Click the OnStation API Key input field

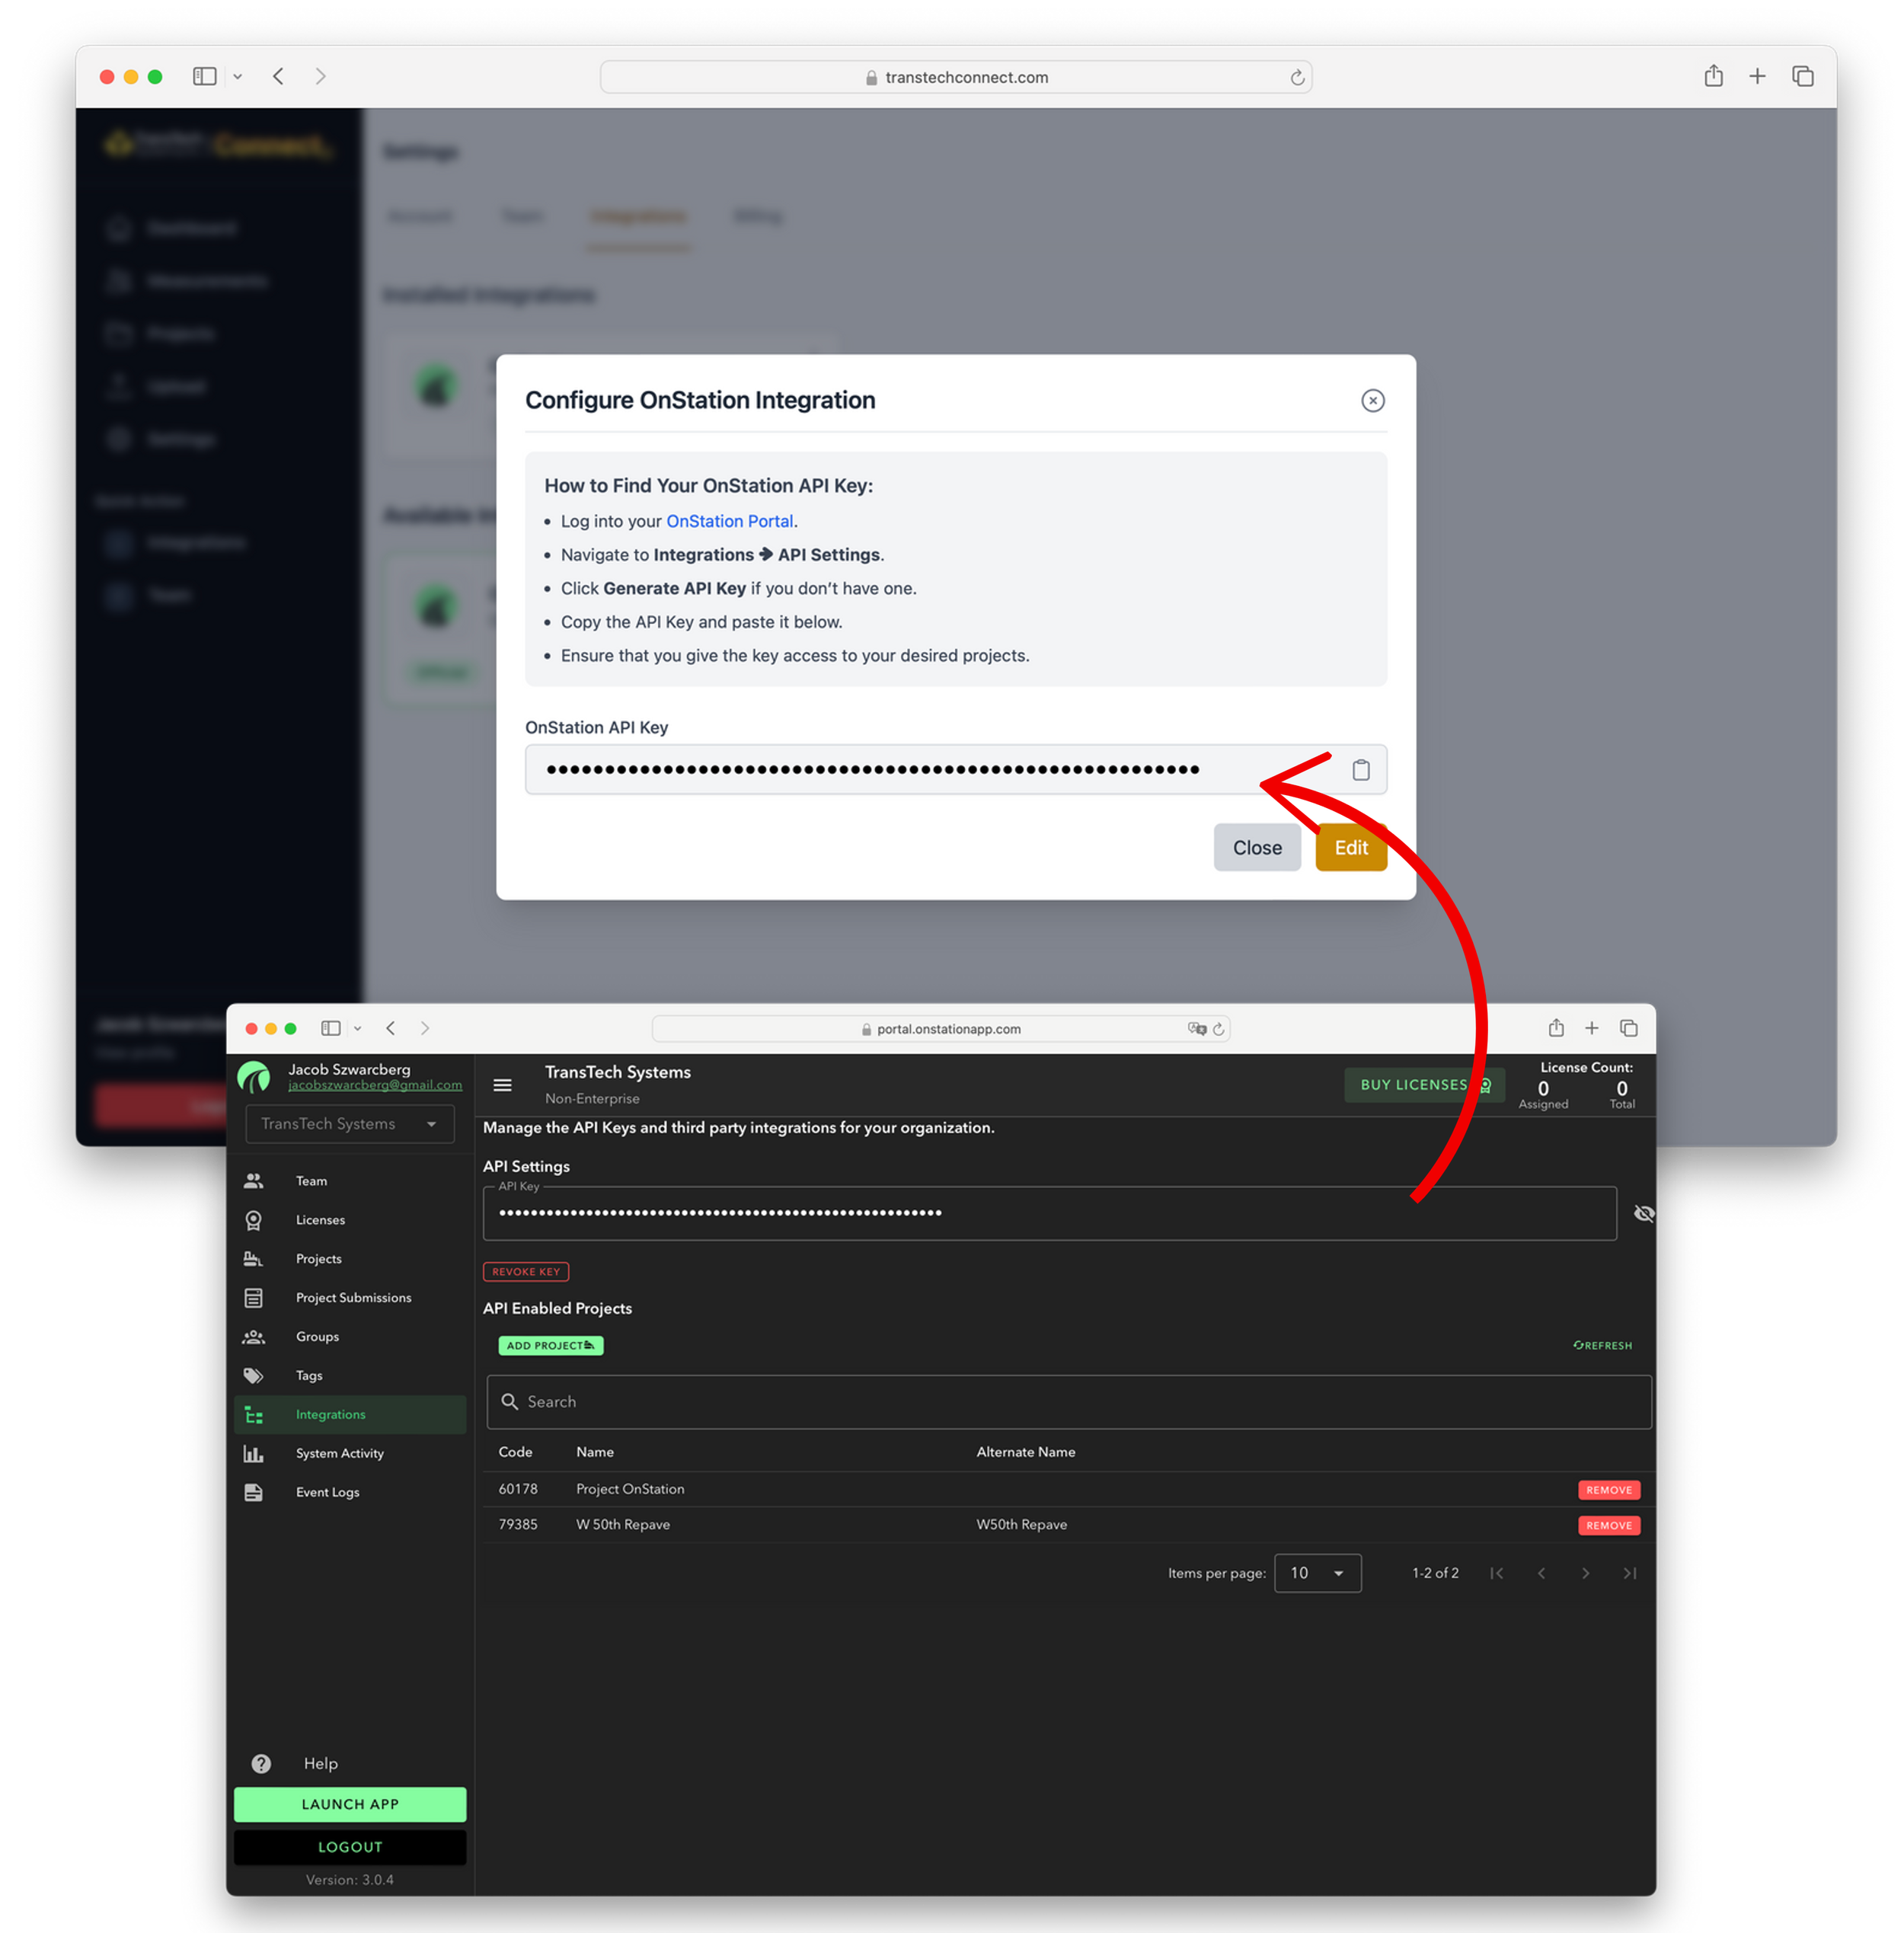coord(955,769)
